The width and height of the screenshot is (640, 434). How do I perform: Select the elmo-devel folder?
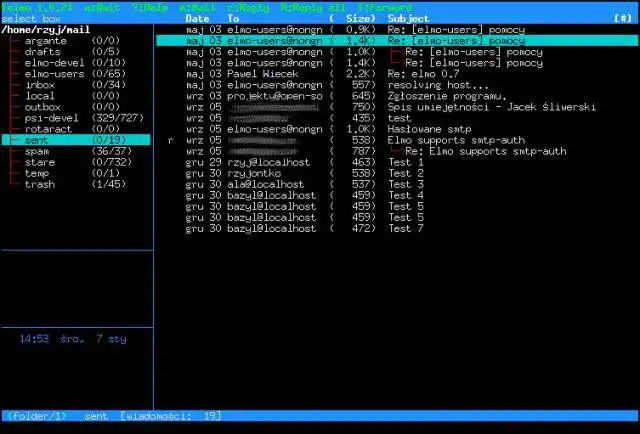click(76, 62)
